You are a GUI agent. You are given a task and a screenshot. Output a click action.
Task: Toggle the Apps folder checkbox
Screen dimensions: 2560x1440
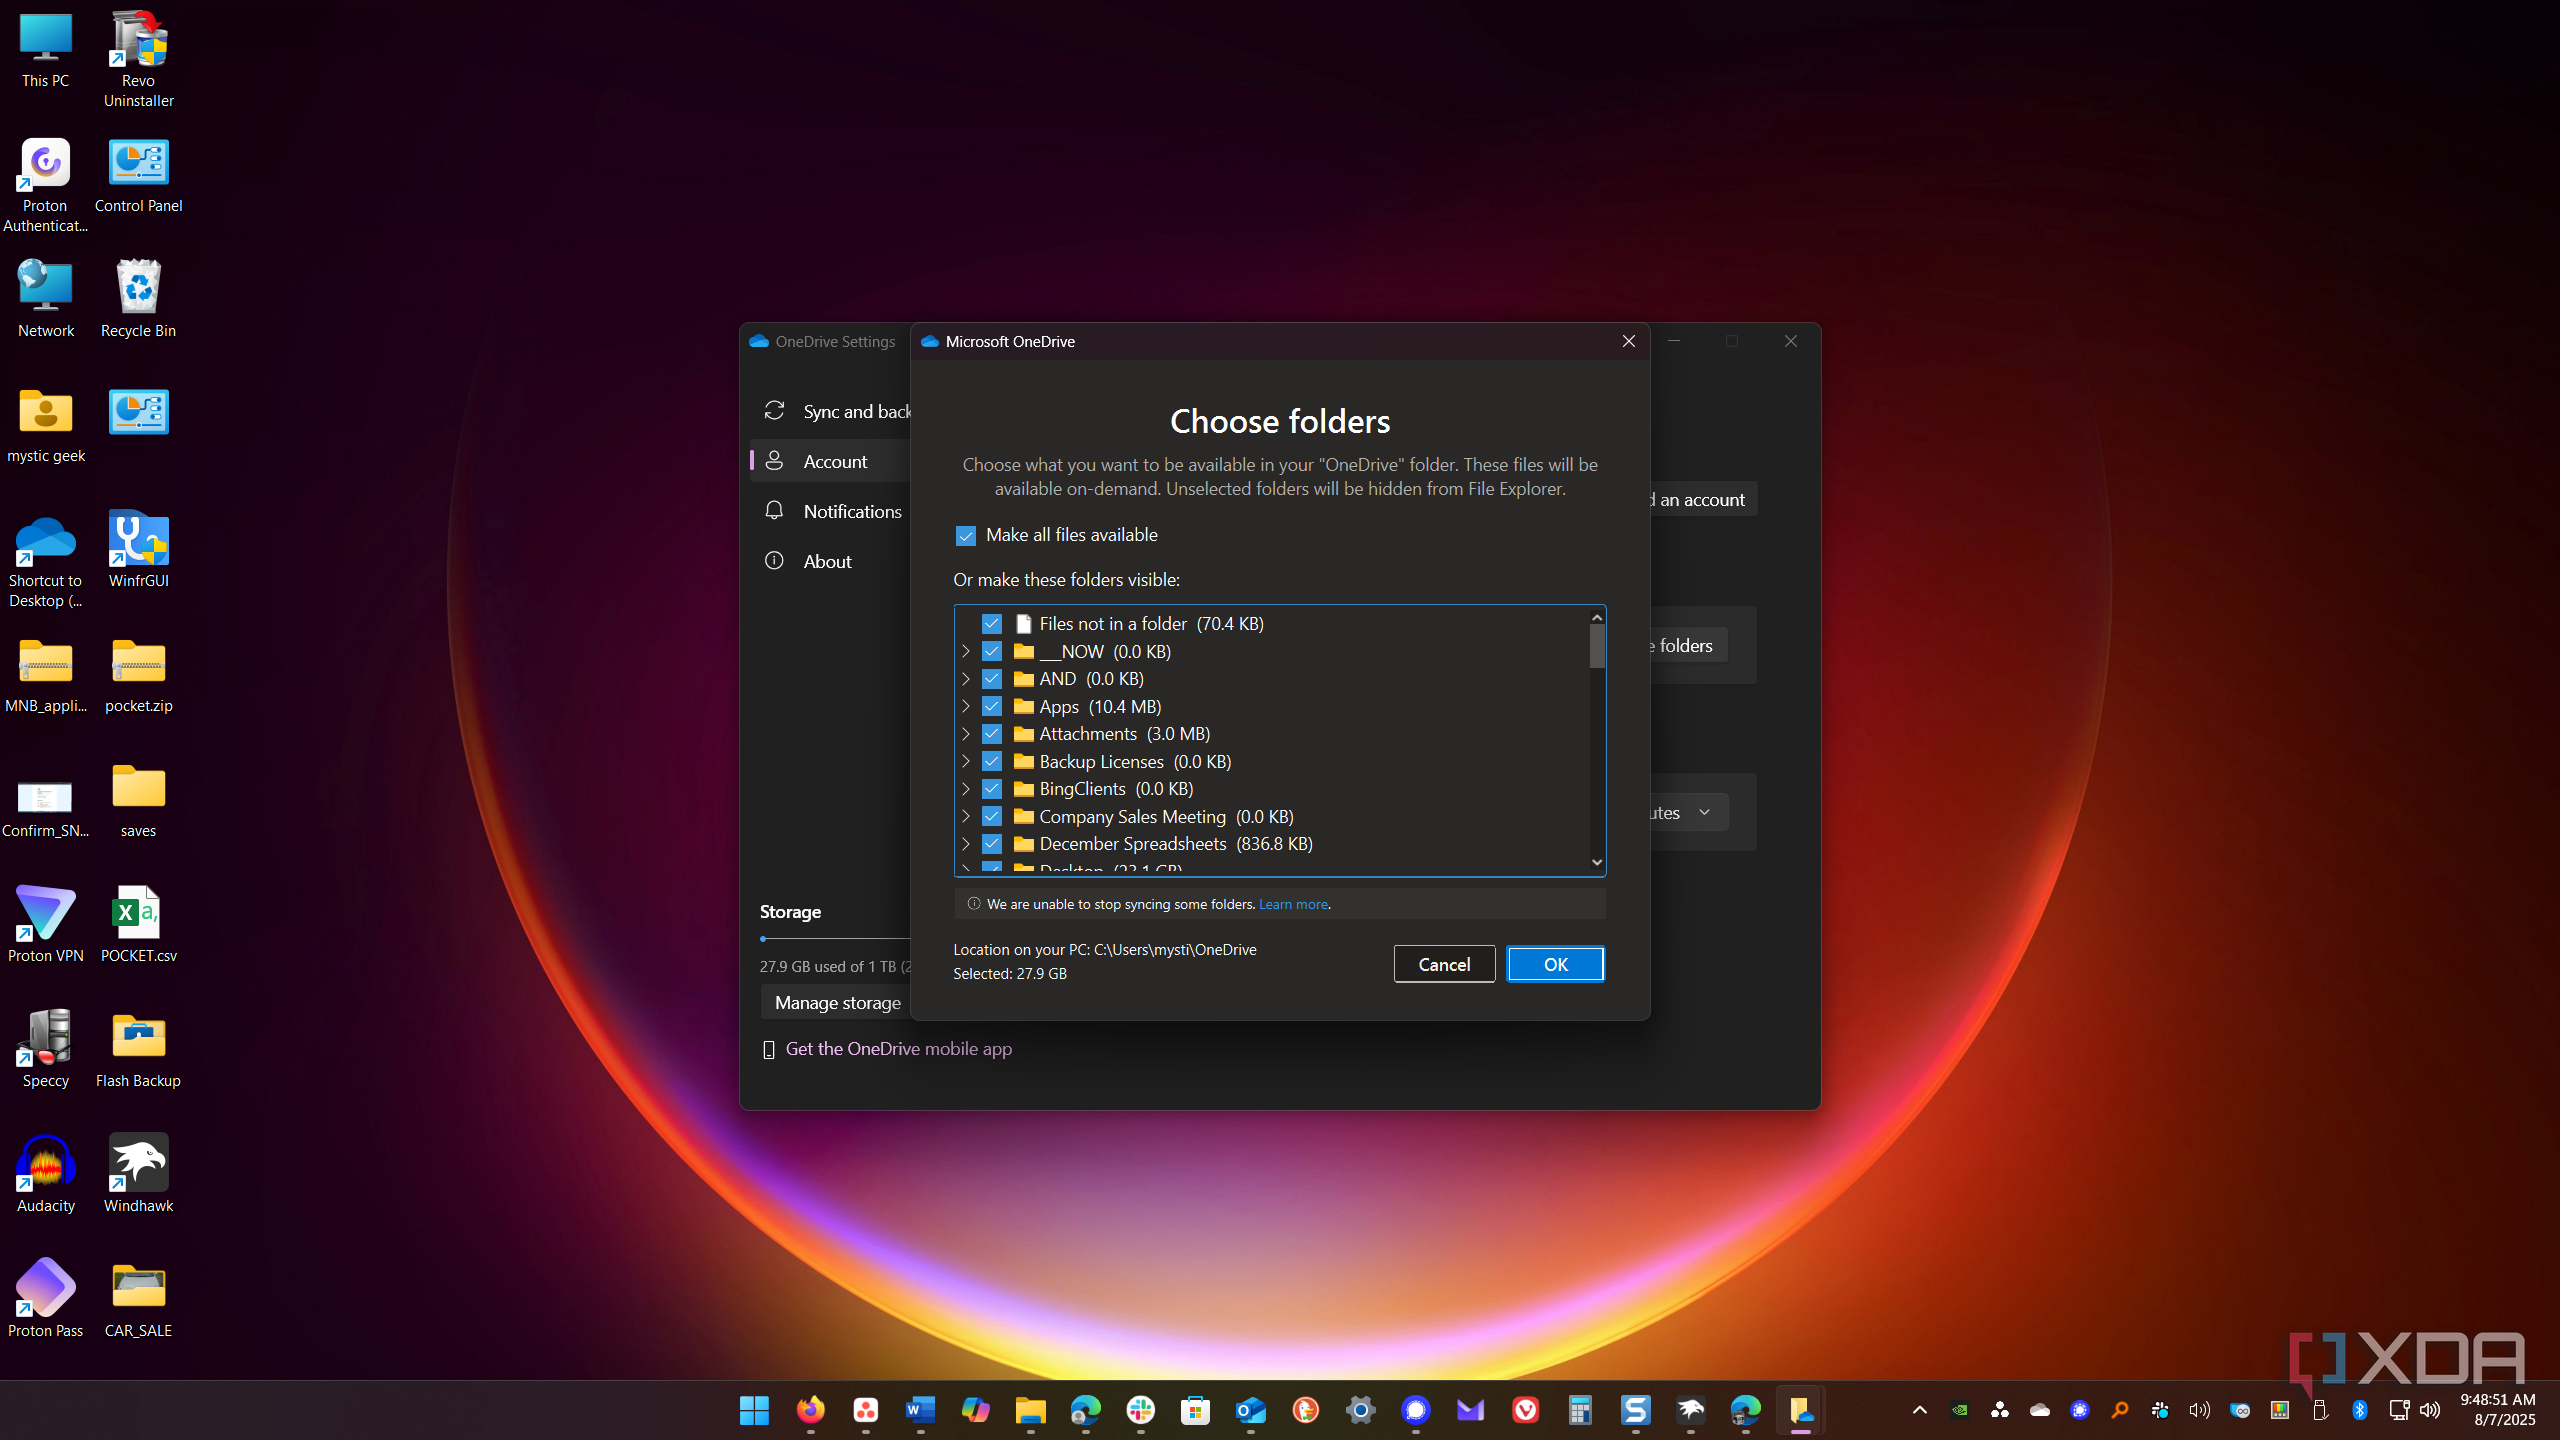(x=992, y=706)
